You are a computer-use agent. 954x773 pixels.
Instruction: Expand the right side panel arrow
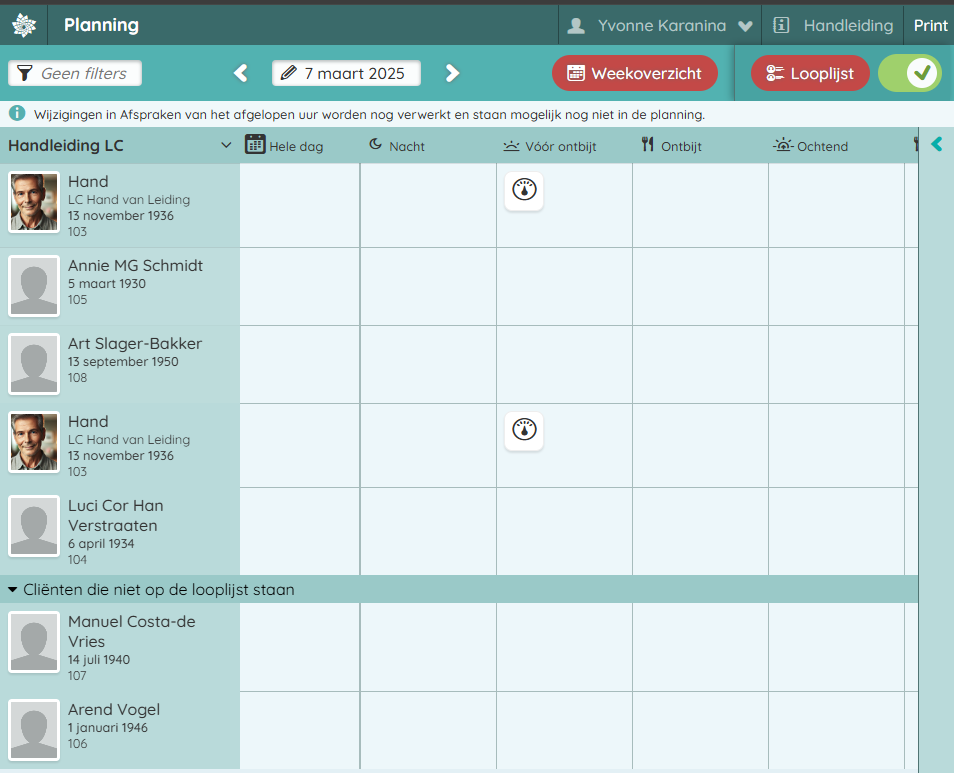(x=936, y=145)
